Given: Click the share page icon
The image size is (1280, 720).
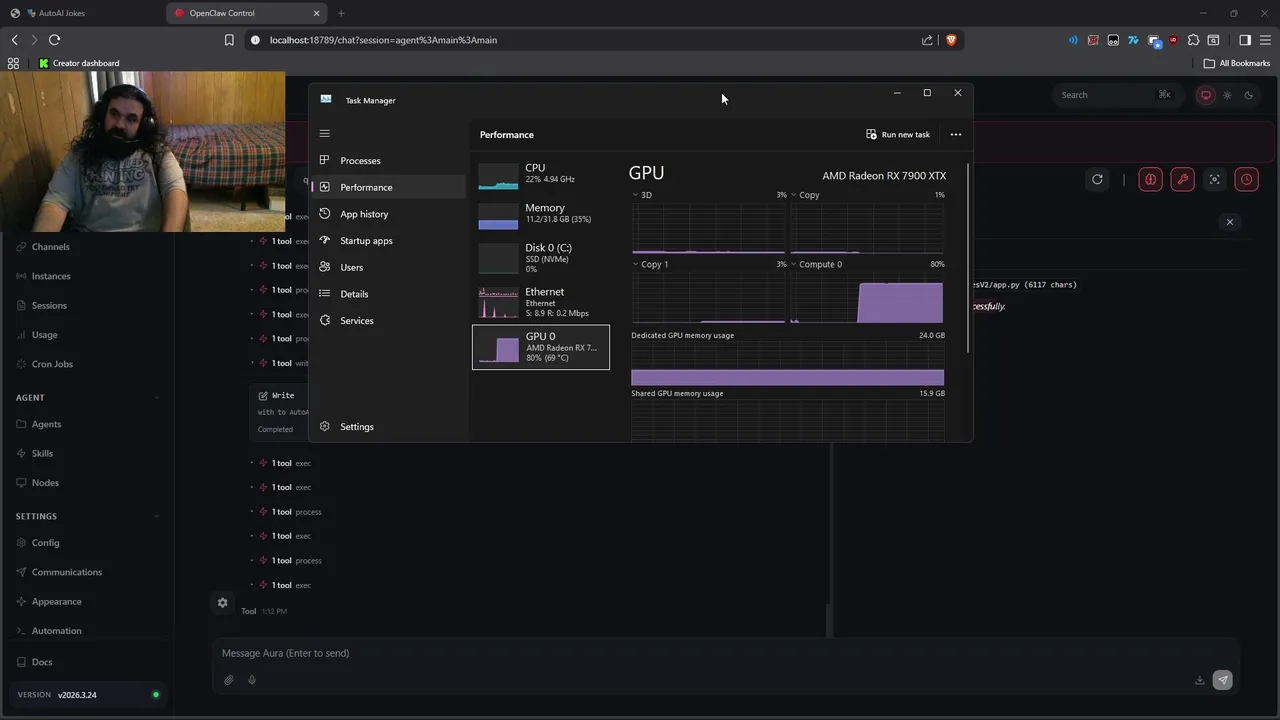Looking at the screenshot, I should coord(927,40).
